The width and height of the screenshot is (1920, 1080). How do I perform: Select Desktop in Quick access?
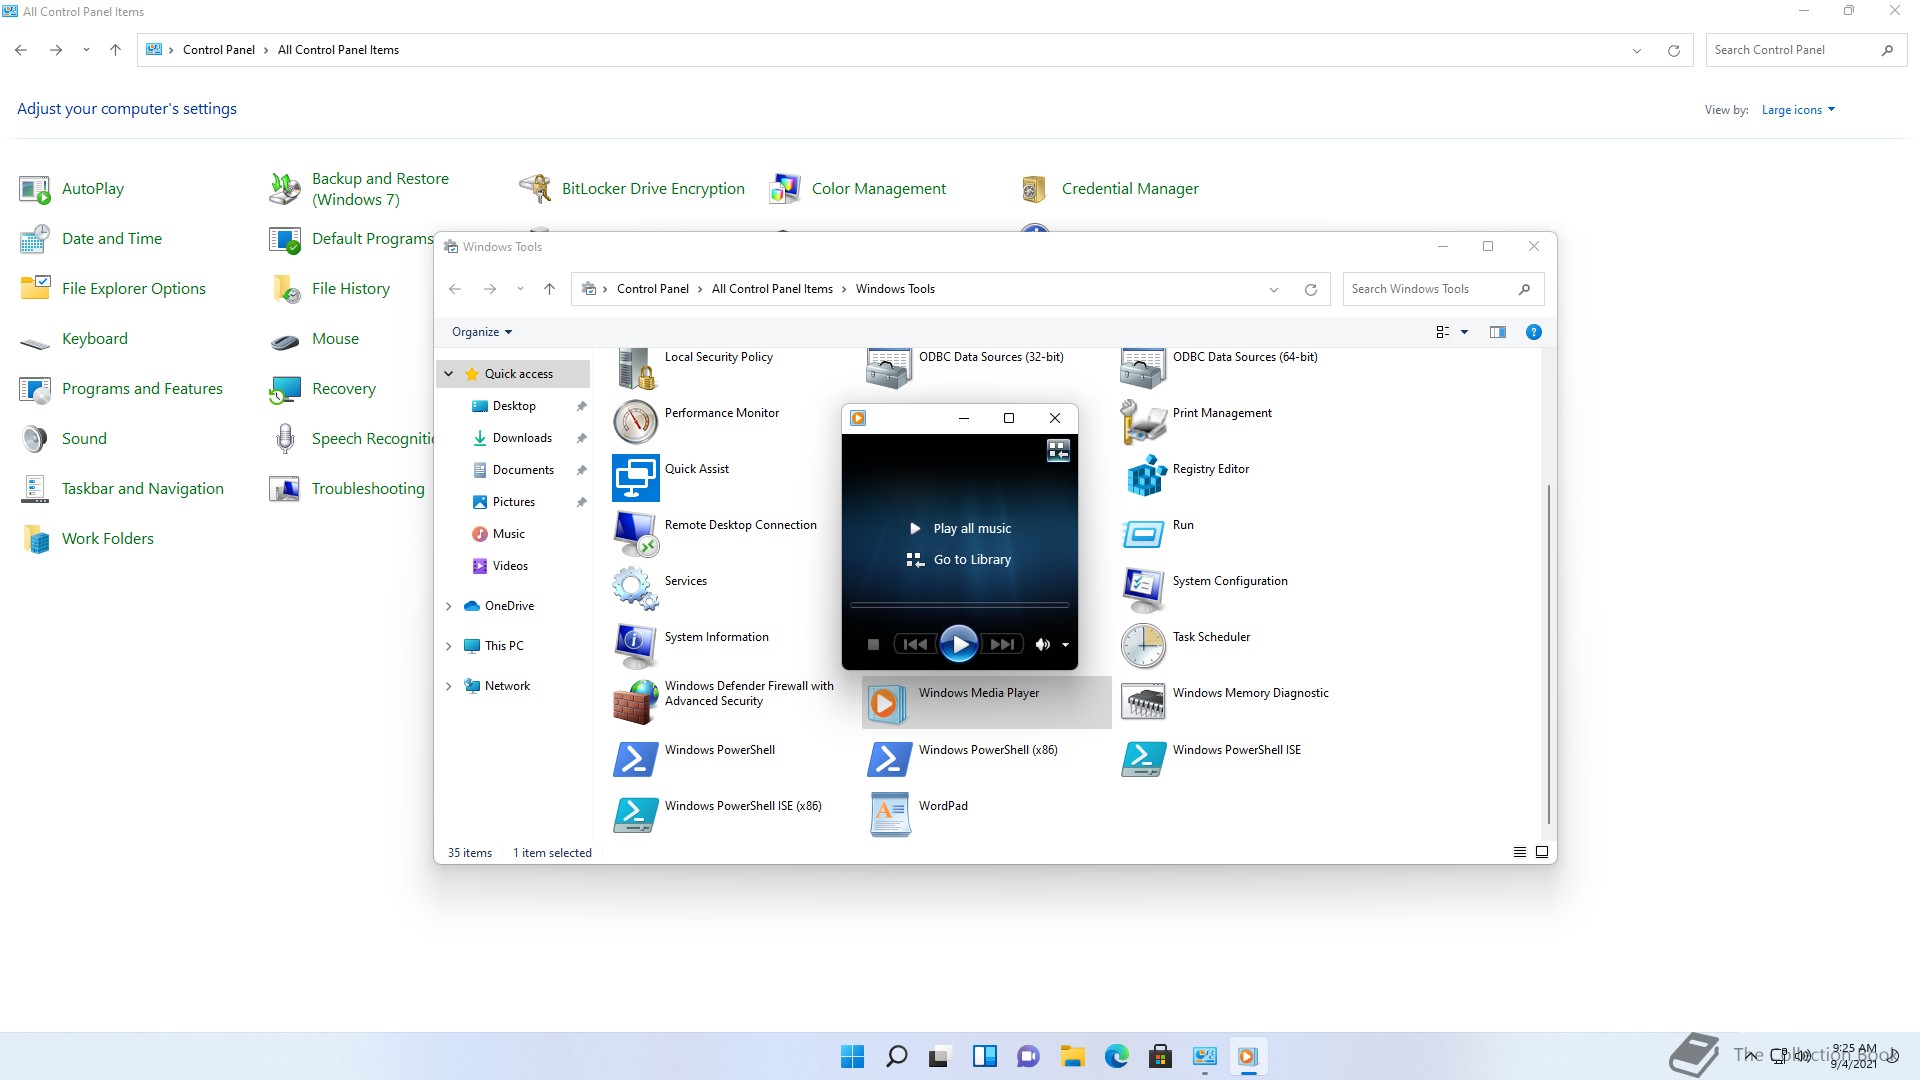pyautogui.click(x=514, y=406)
